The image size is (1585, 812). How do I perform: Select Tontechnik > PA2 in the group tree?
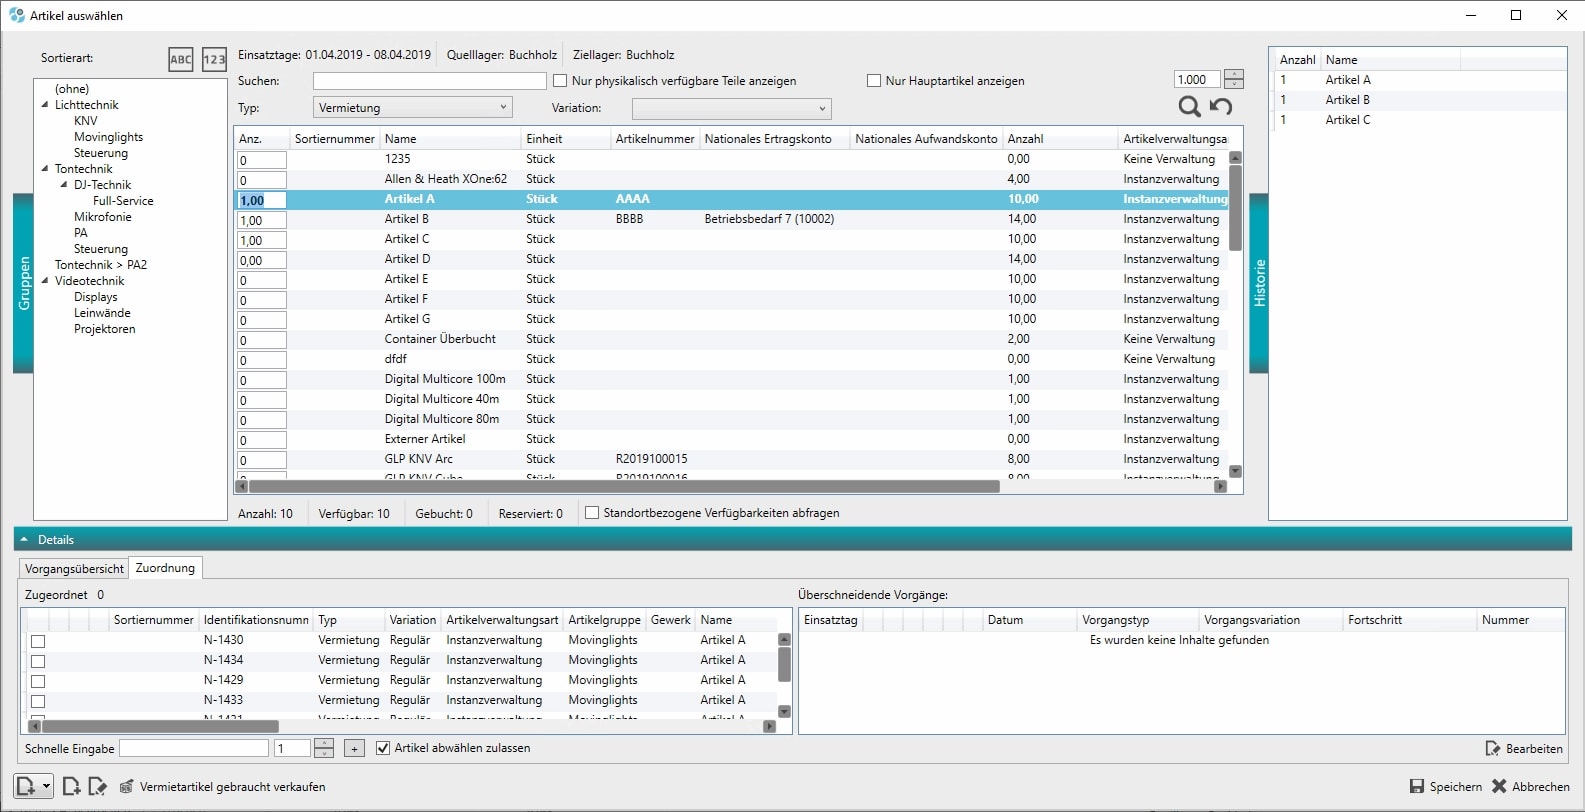[101, 265]
